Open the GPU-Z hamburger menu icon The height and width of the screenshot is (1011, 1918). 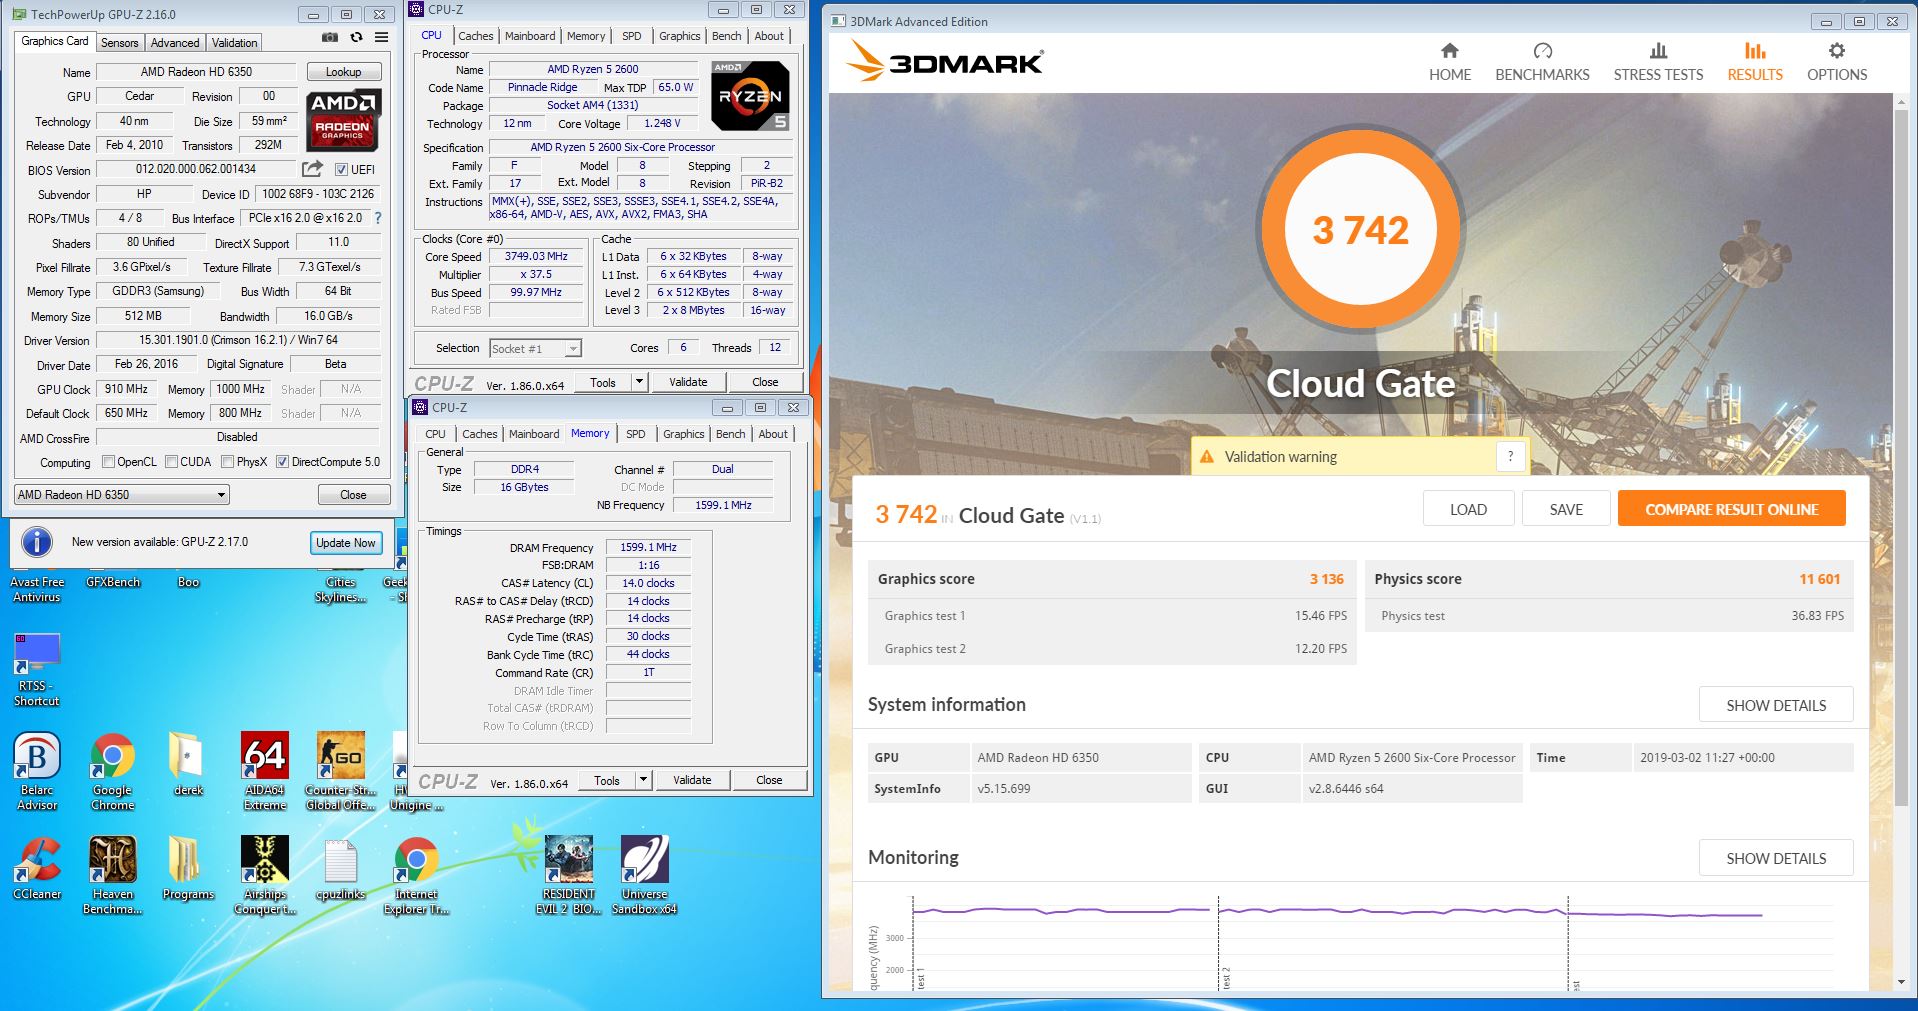381,38
